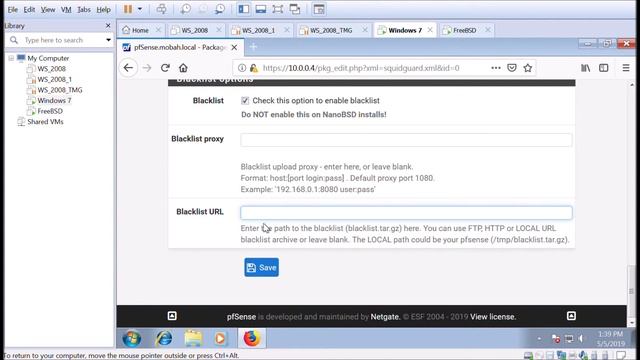This screenshot has height=360, width=640.
Task: Uncheck the enable blacklist checkbox
Action: [245, 100]
